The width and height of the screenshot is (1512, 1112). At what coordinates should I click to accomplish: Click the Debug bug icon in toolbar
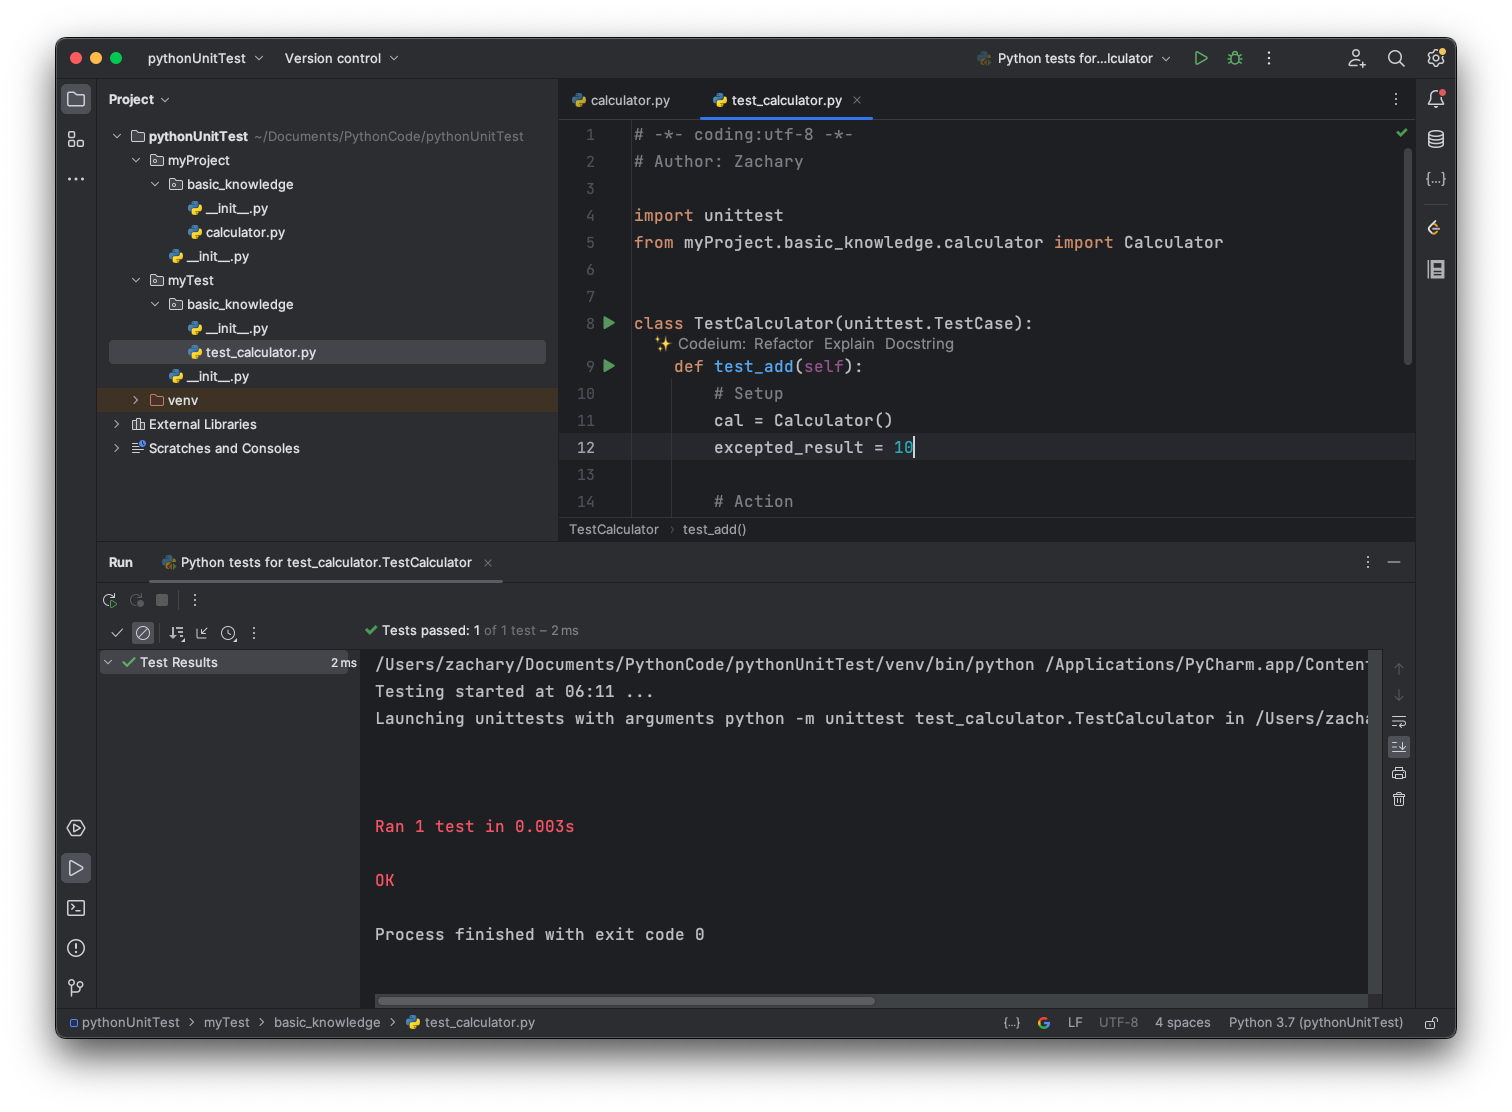point(1235,59)
